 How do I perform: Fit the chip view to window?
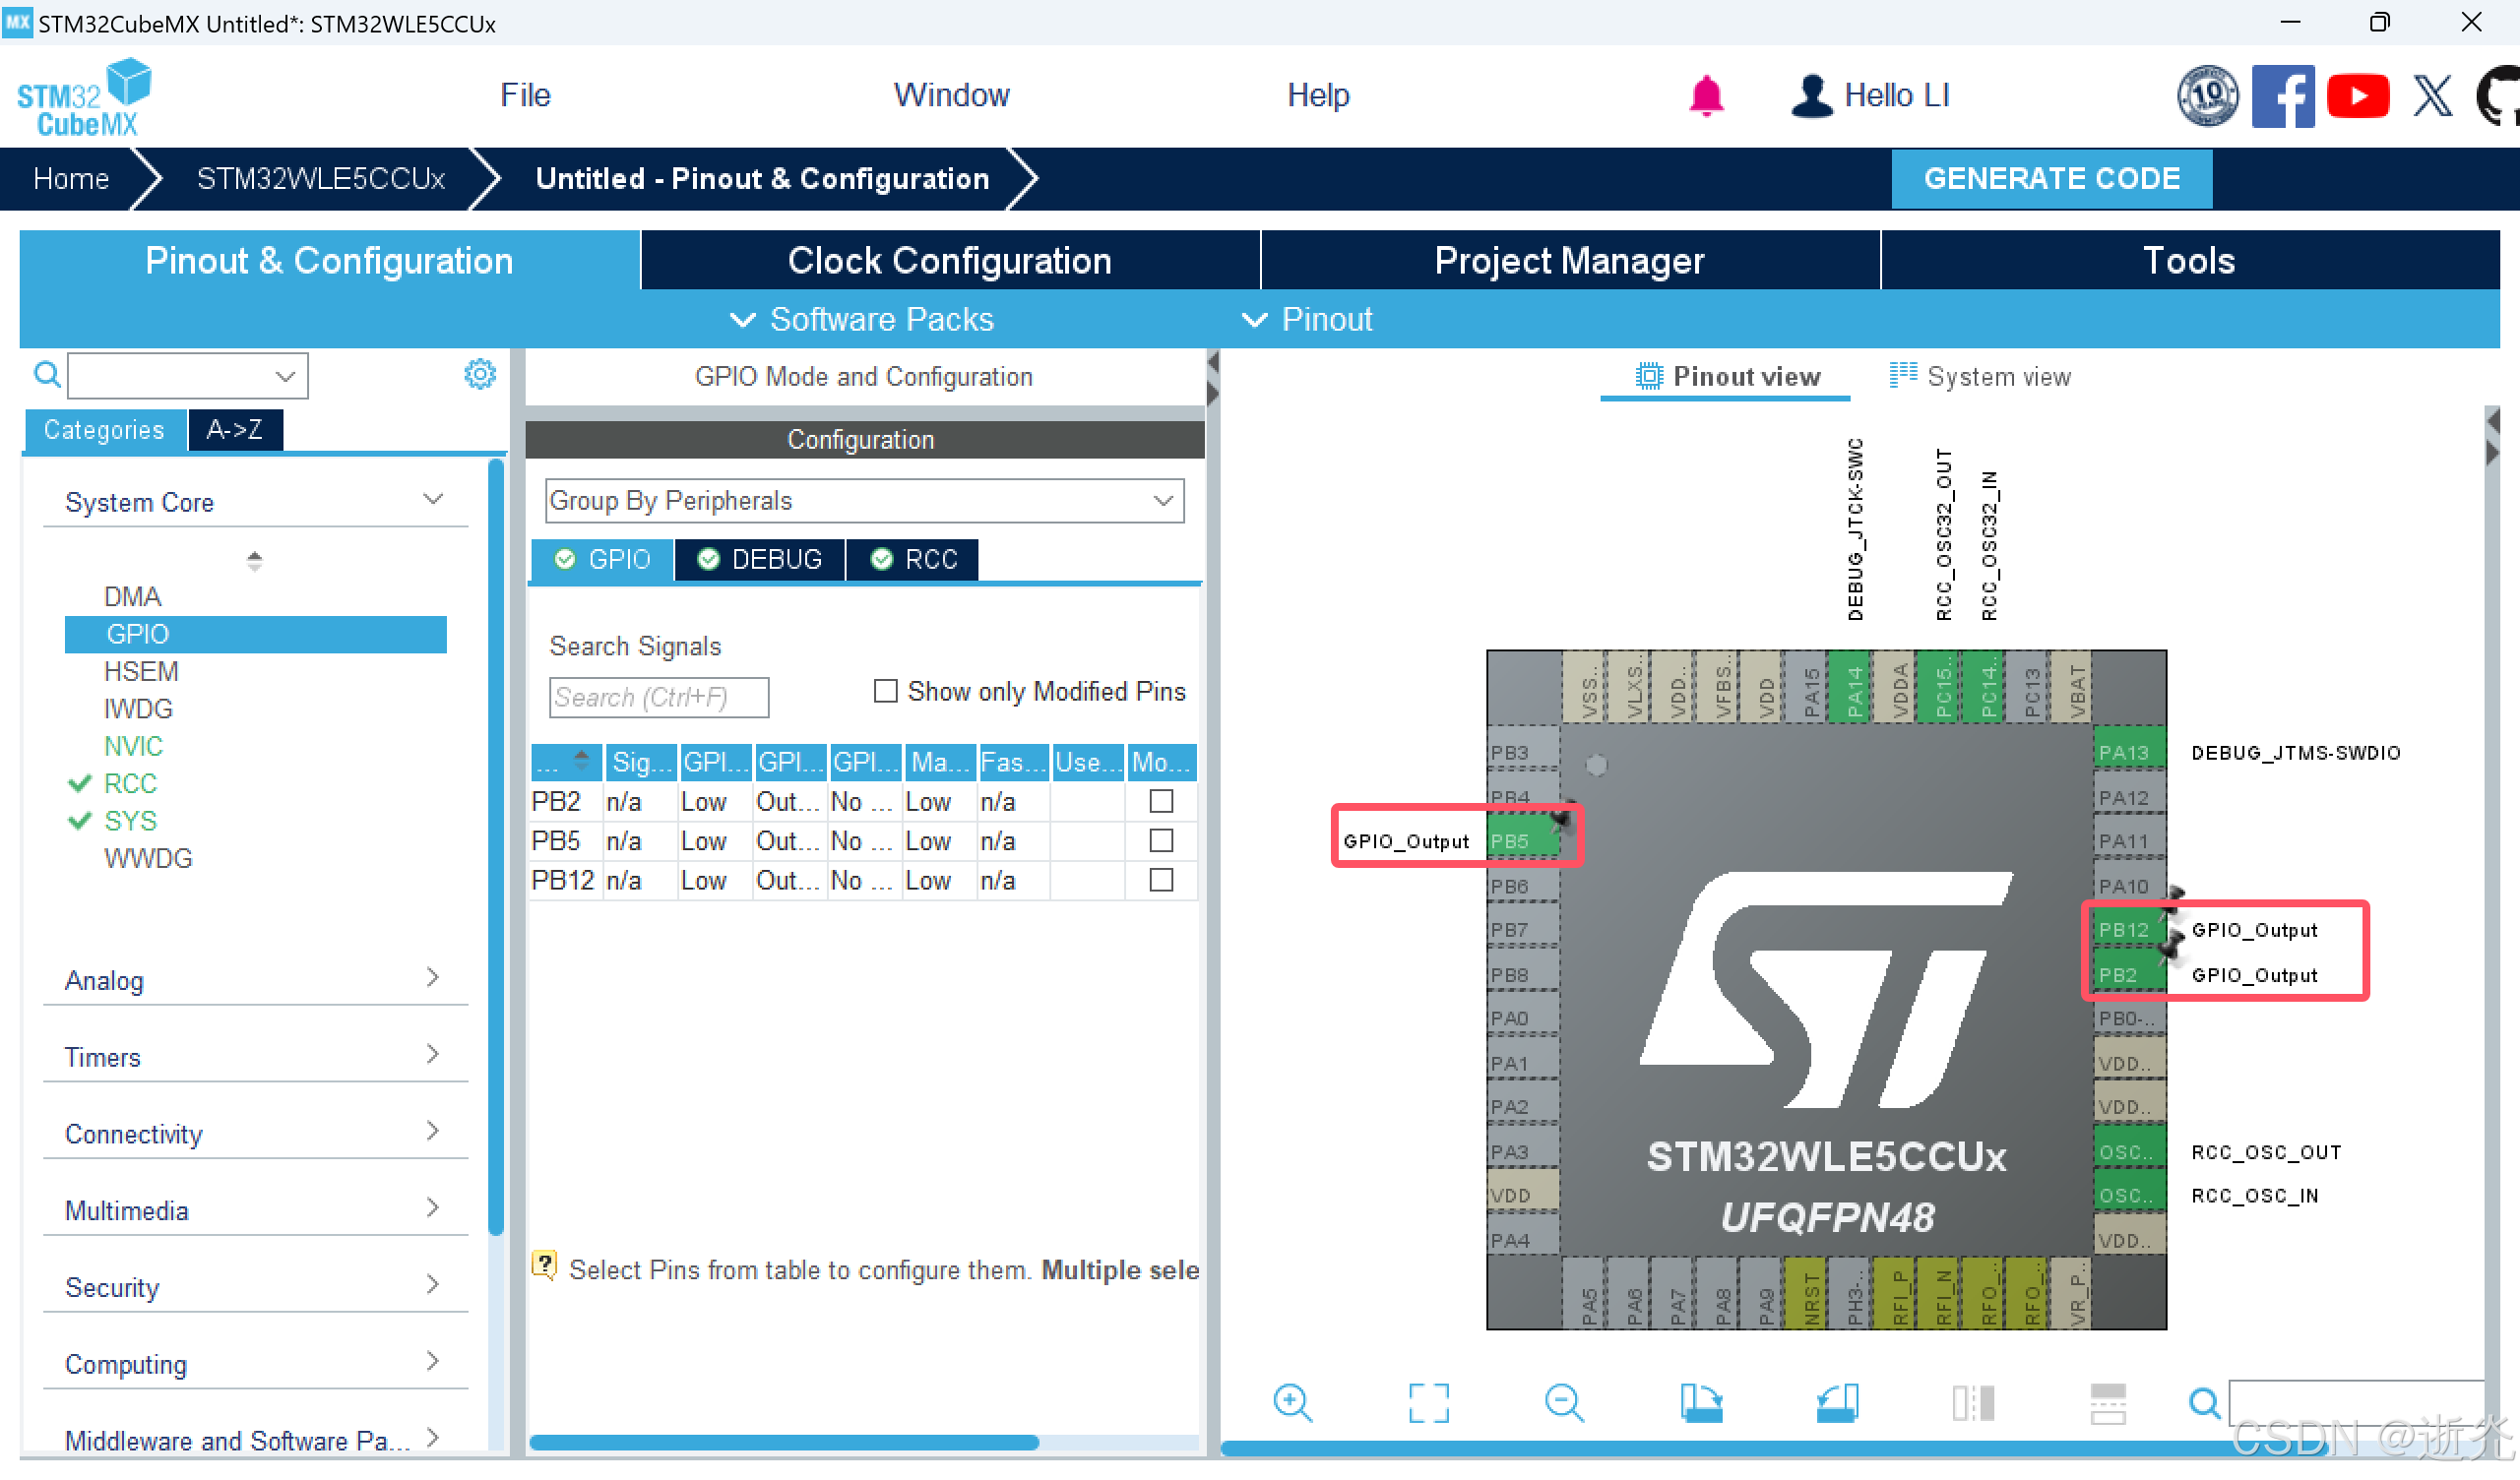click(x=1428, y=1403)
